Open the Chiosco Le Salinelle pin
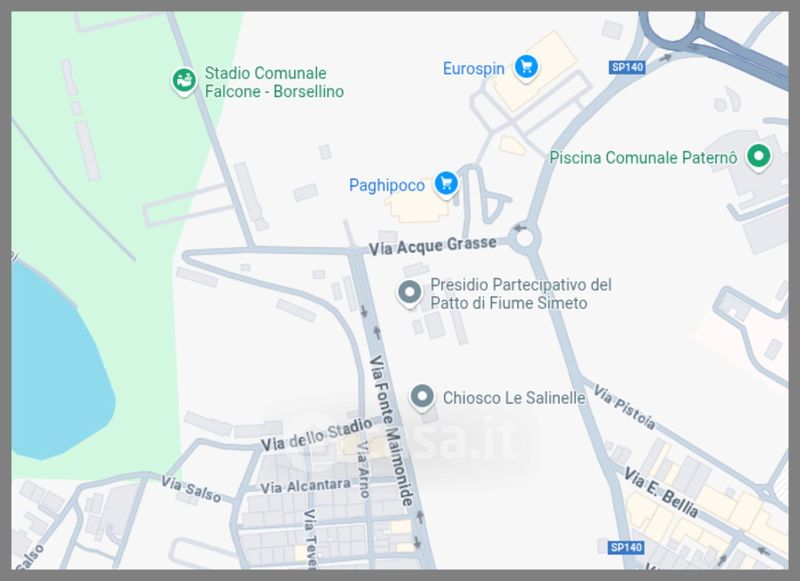The height and width of the screenshot is (581, 800). point(422,397)
